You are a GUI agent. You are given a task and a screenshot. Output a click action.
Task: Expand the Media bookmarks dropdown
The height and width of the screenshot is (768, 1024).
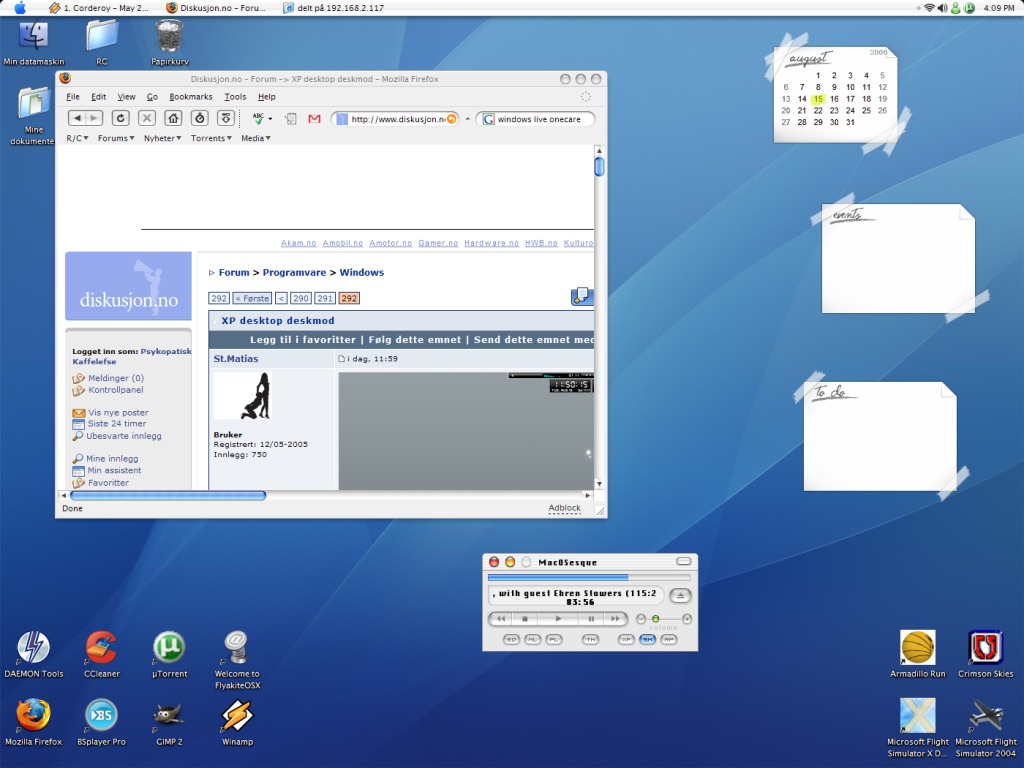[x=255, y=138]
